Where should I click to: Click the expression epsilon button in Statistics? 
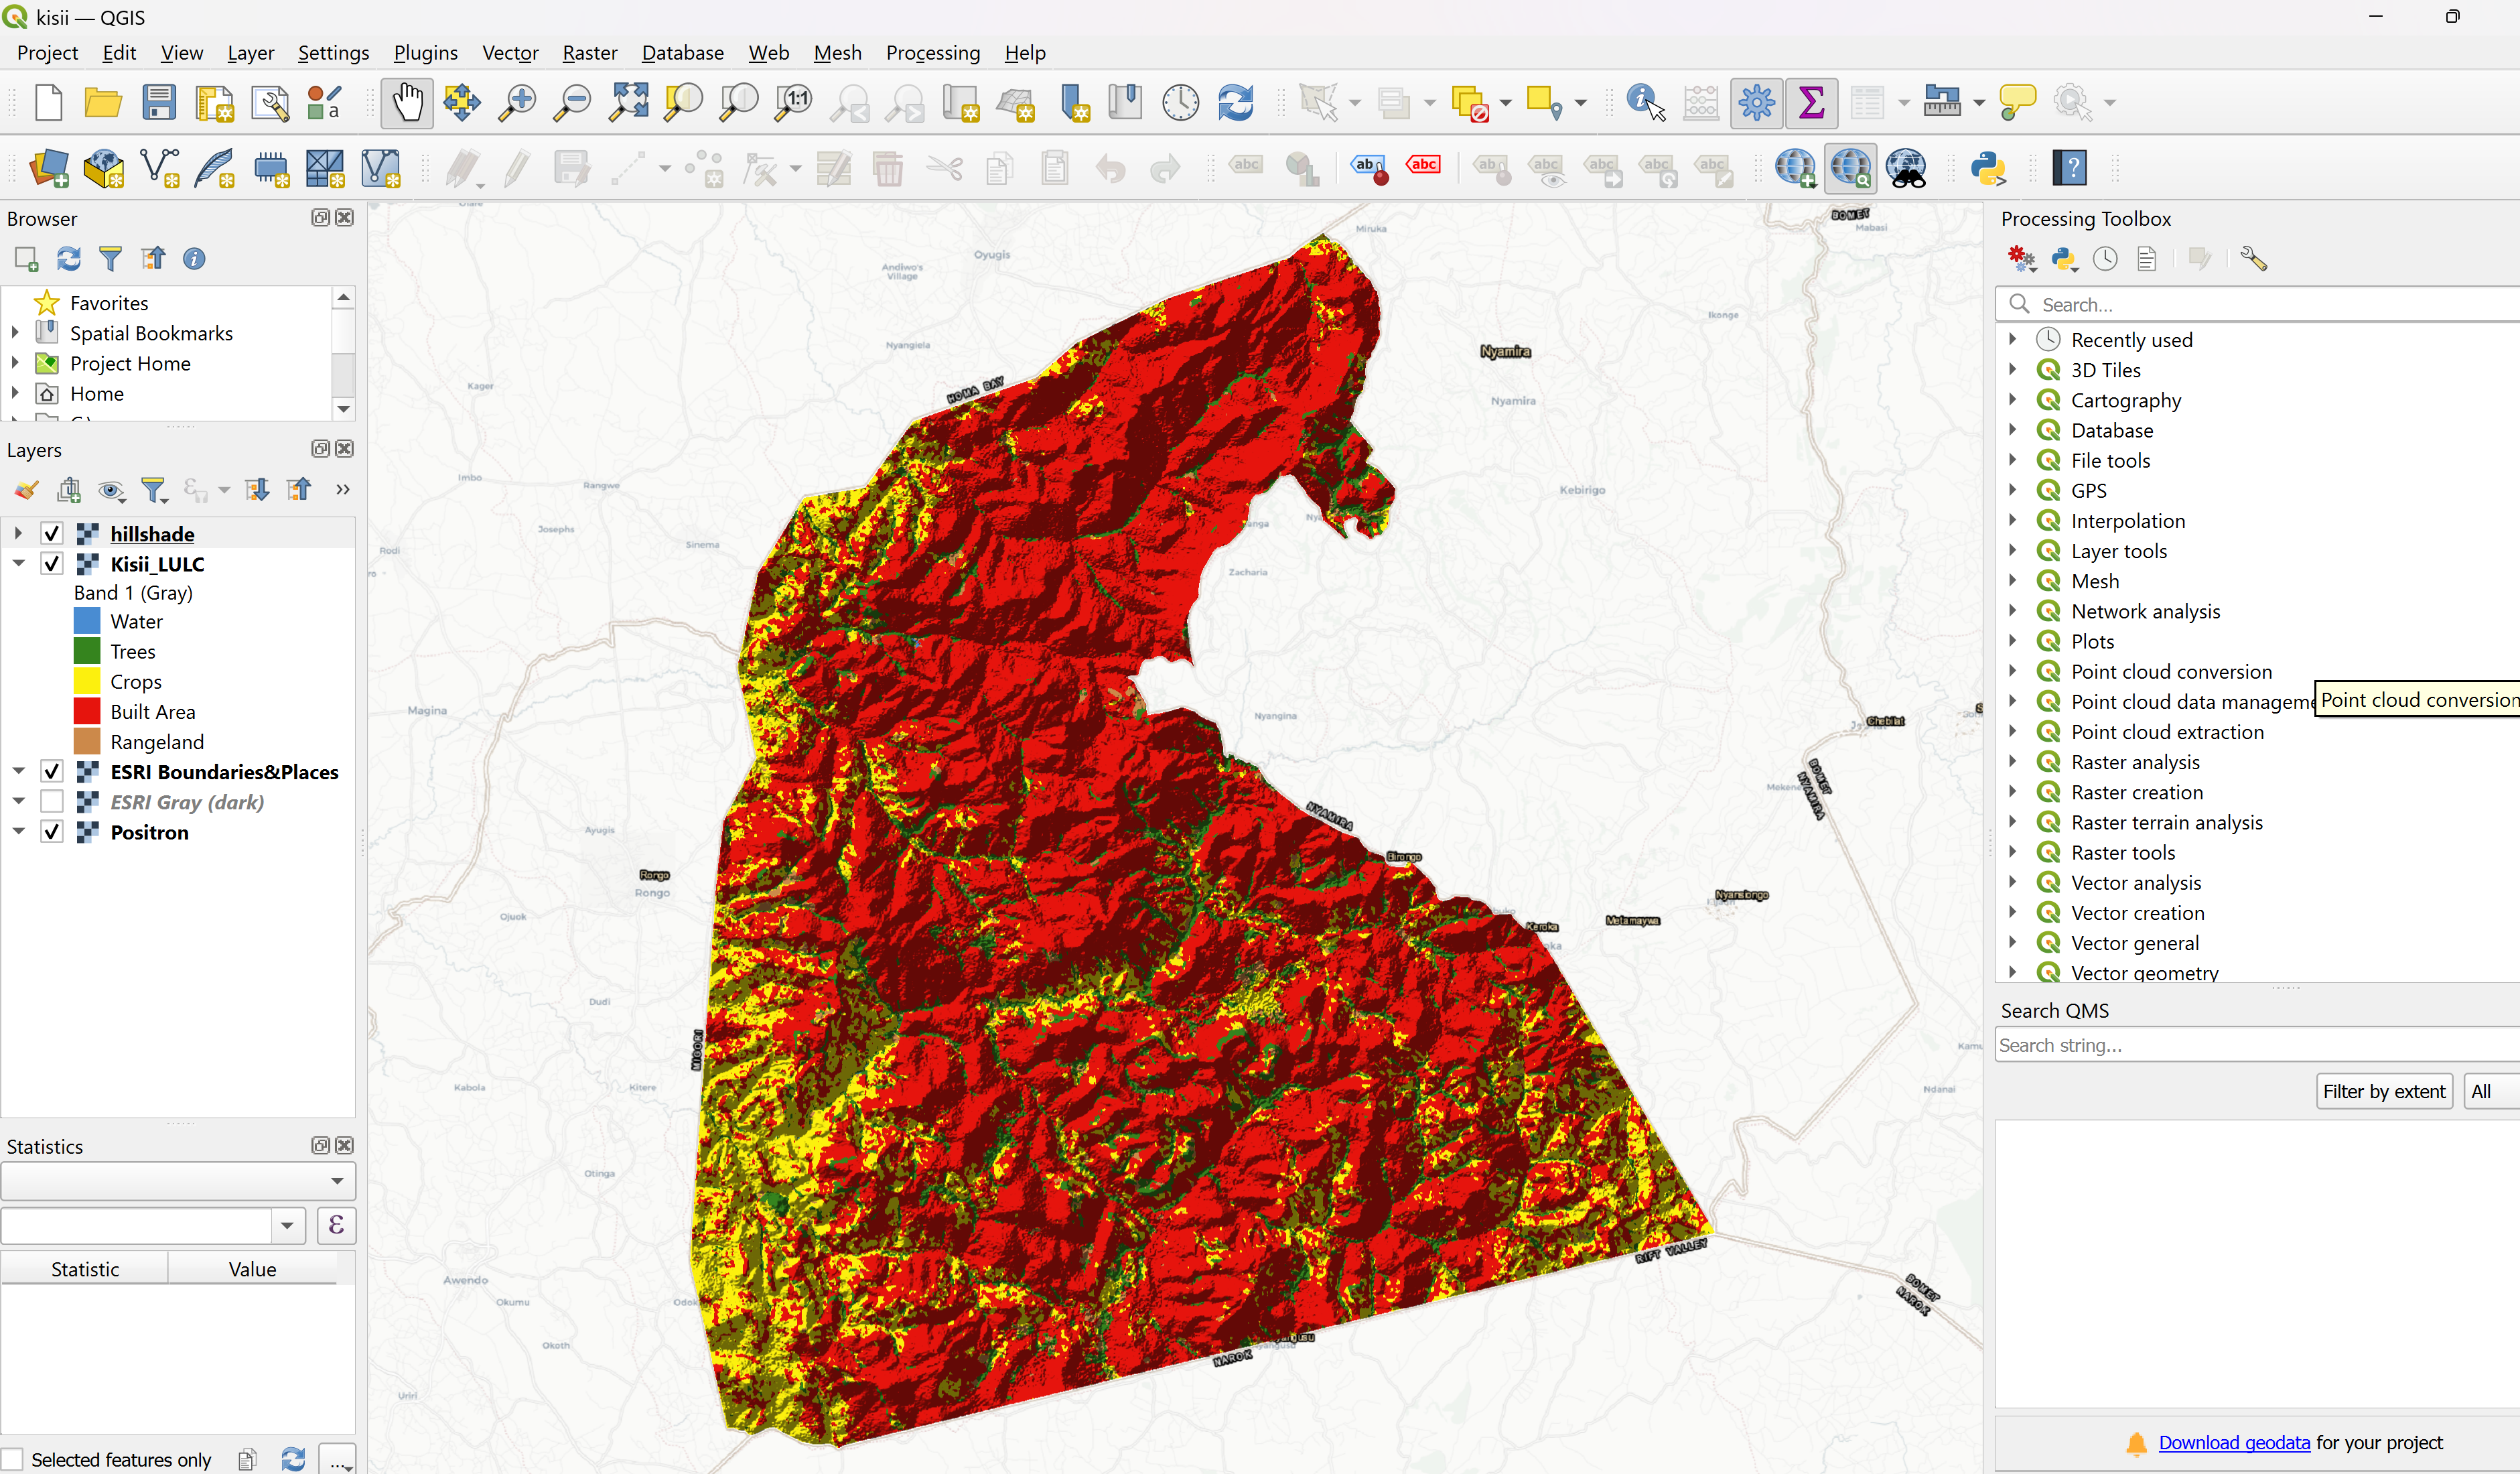[336, 1225]
